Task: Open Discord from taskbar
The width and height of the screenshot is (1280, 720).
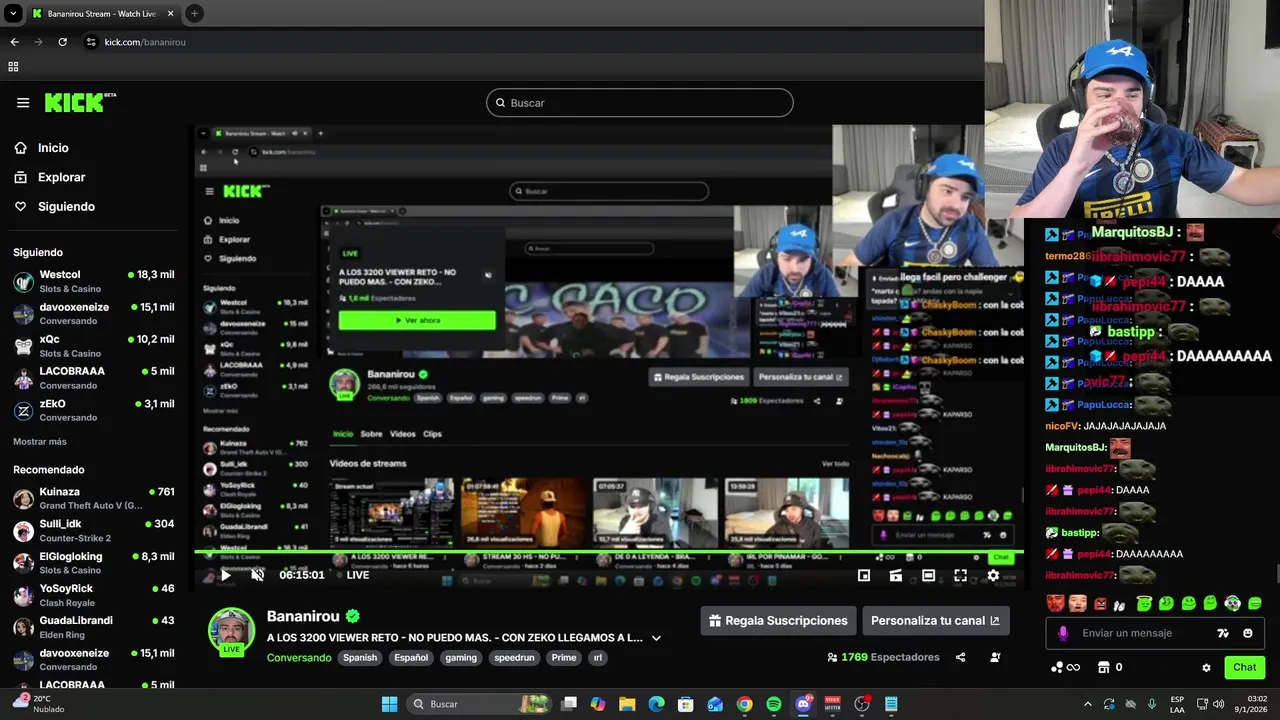Action: pyautogui.click(x=803, y=704)
